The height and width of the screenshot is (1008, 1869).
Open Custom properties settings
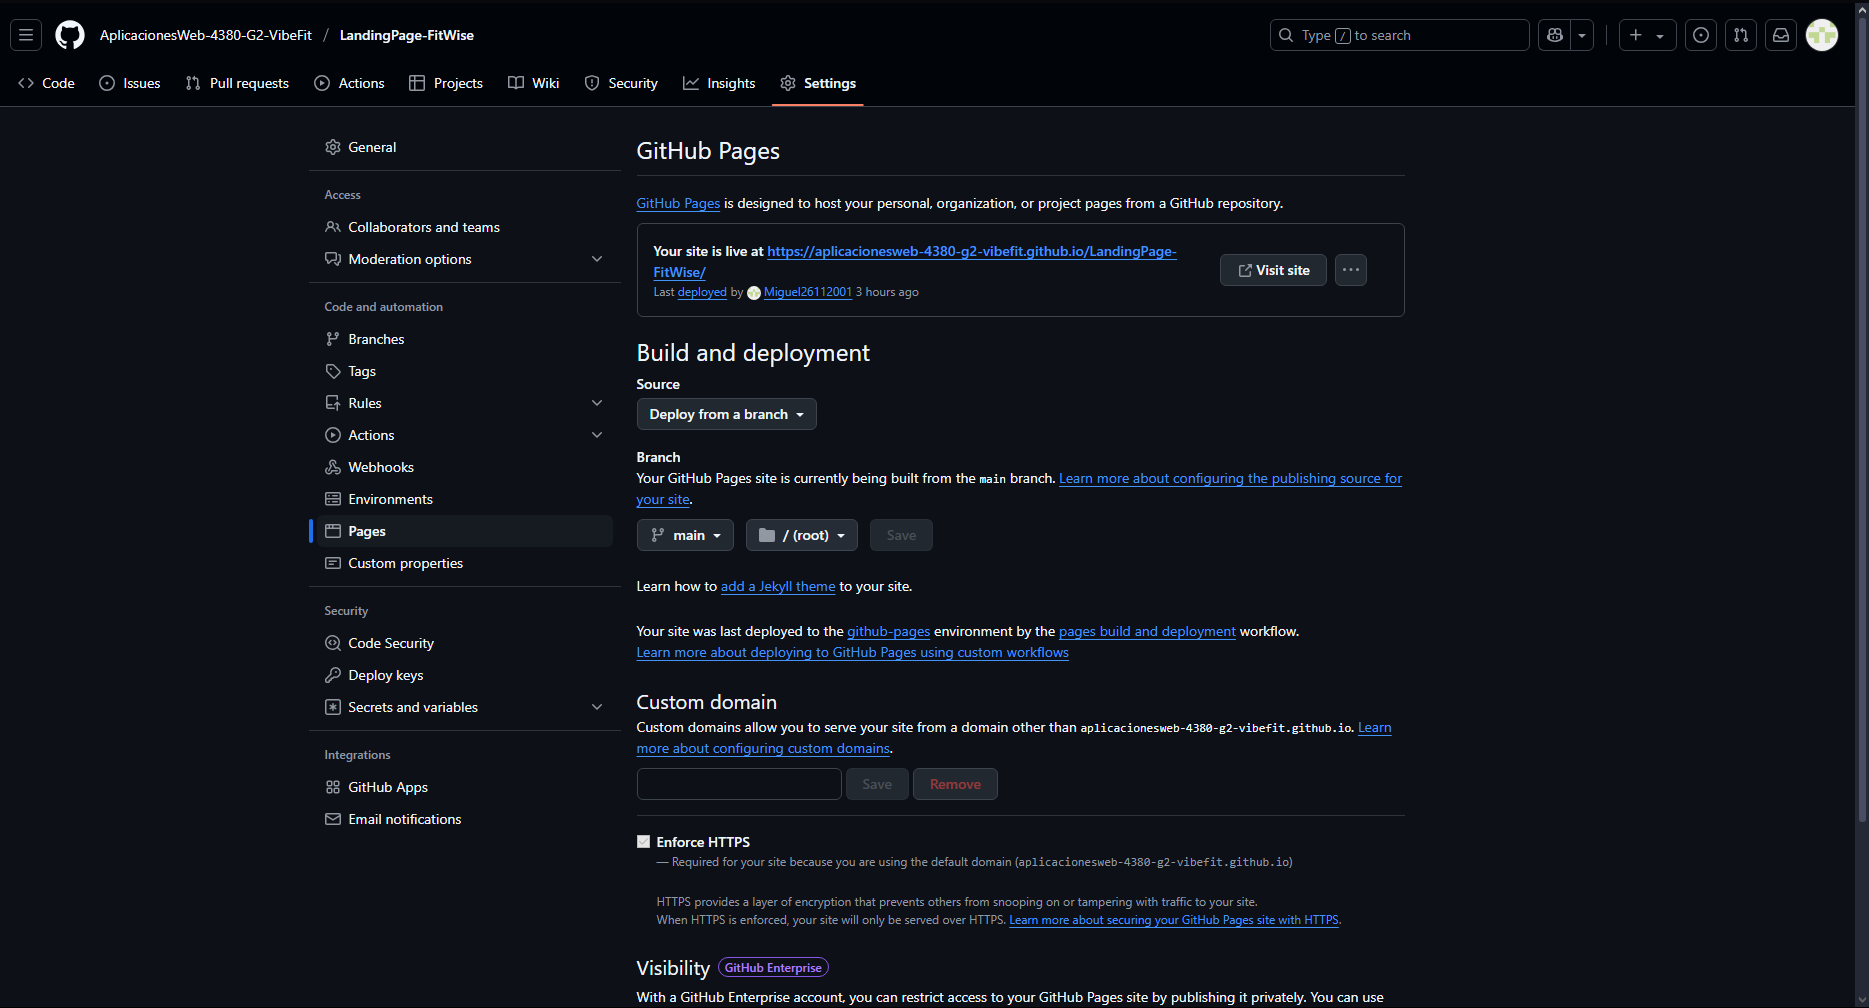point(465,563)
